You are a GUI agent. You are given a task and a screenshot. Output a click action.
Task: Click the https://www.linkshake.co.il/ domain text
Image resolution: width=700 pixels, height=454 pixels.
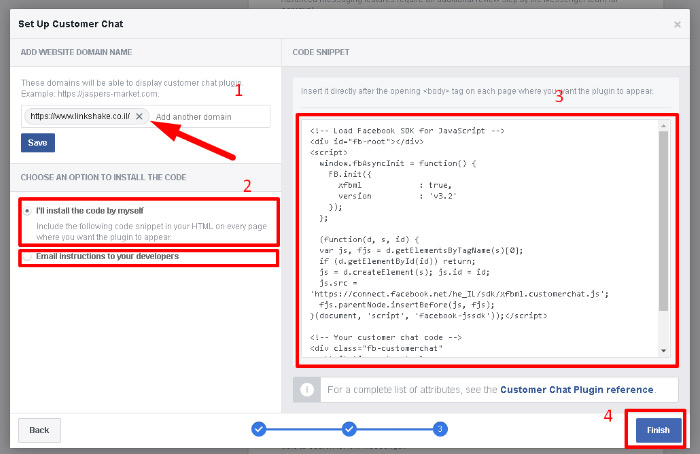pyautogui.click(x=80, y=116)
